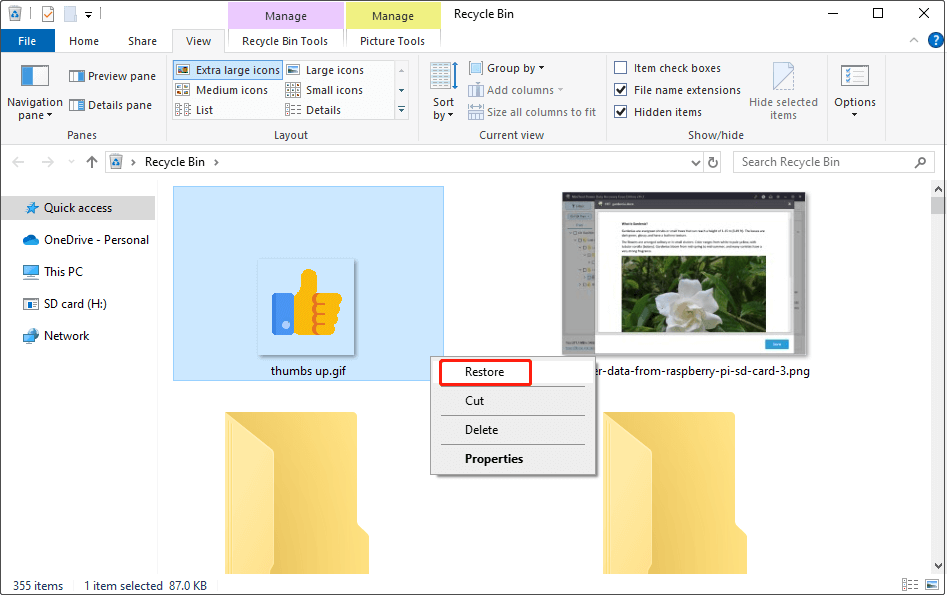This screenshot has width=947, height=597.
Task: Open SD card (H:) in sidebar
Action: [65, 304]
